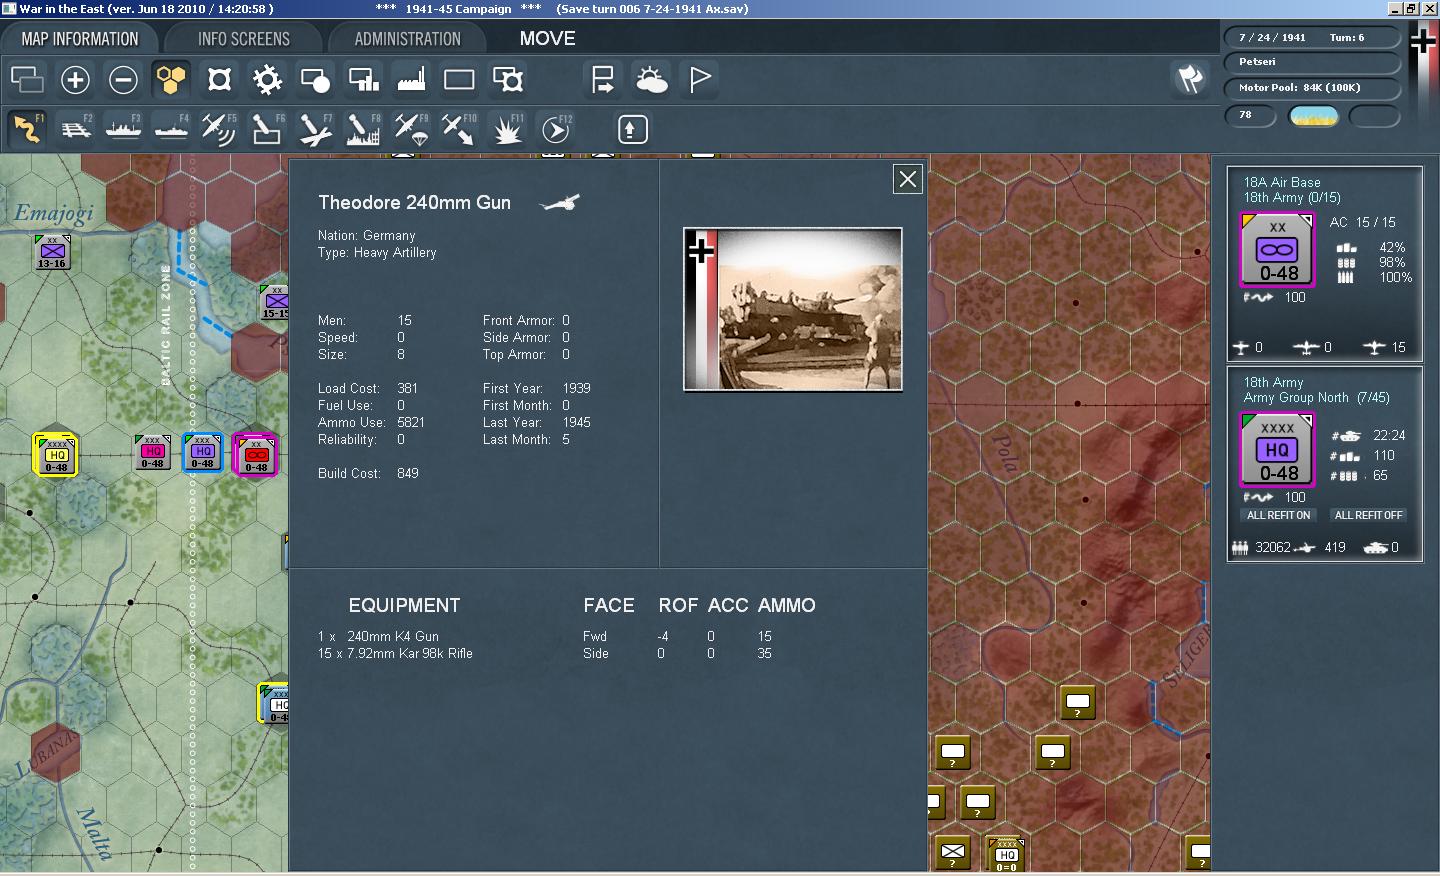
Task: Toggle the fortification level display icon
Action: (x=219, y=79)
